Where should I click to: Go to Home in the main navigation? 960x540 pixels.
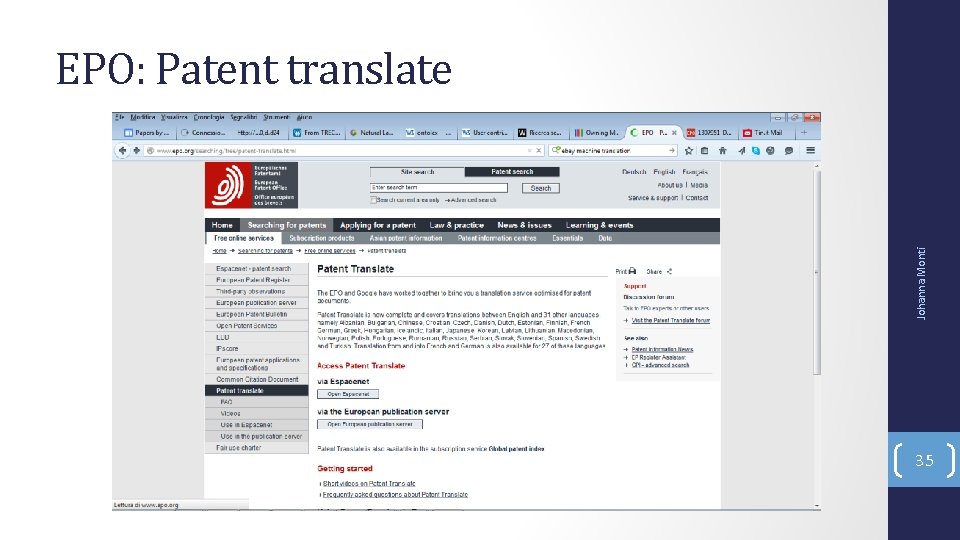coord(222,225)
